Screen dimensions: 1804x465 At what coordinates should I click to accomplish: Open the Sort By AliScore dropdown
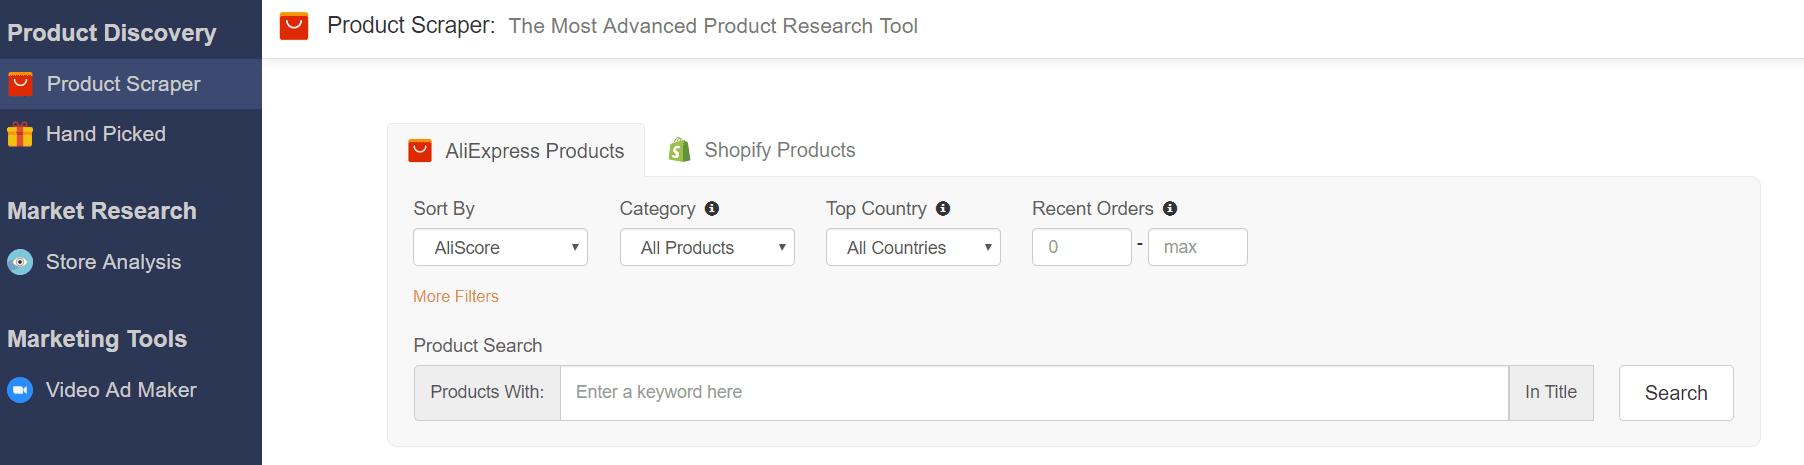[x=500, y=247]
